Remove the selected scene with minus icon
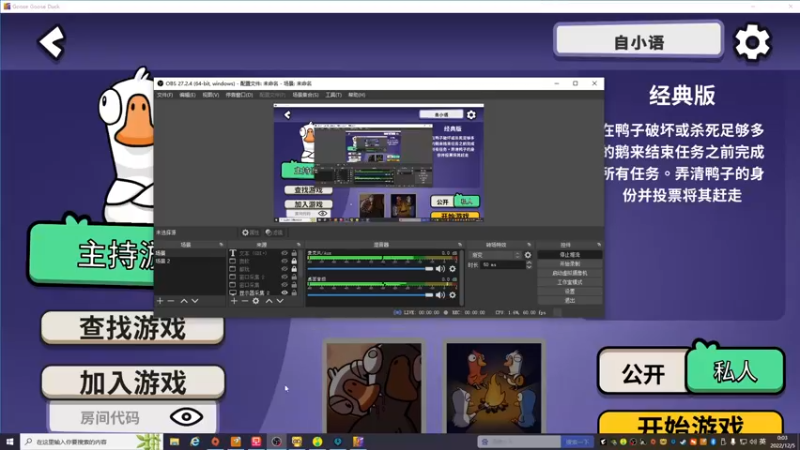800x450 pixels. pyautogui.click(x=171, y=301)
